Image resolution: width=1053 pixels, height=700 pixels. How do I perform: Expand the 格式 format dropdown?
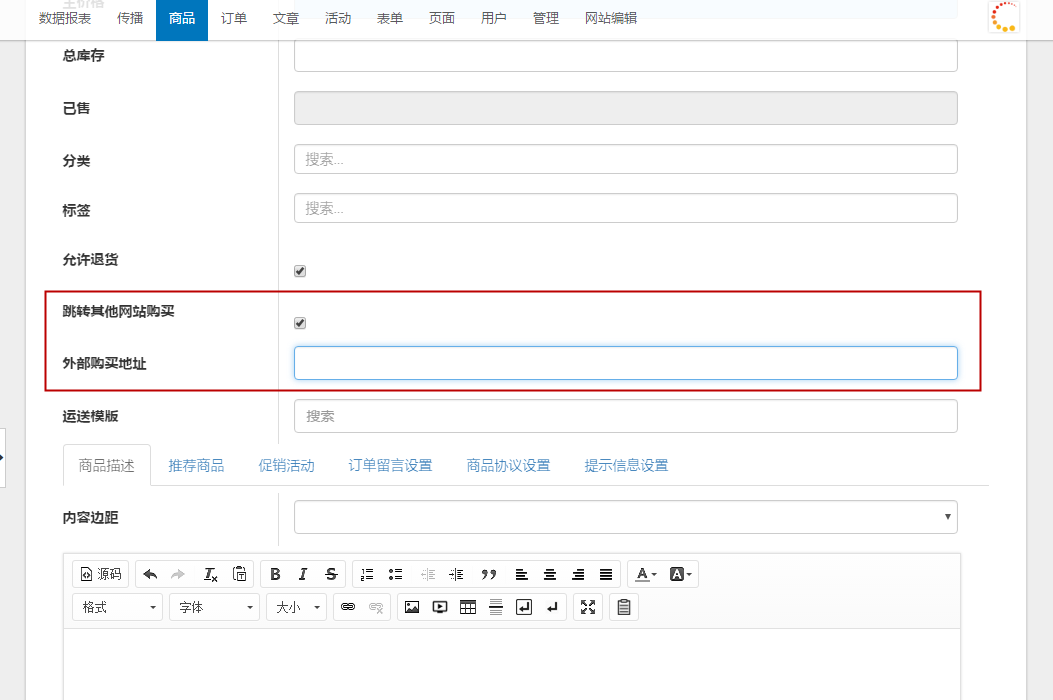117,607
